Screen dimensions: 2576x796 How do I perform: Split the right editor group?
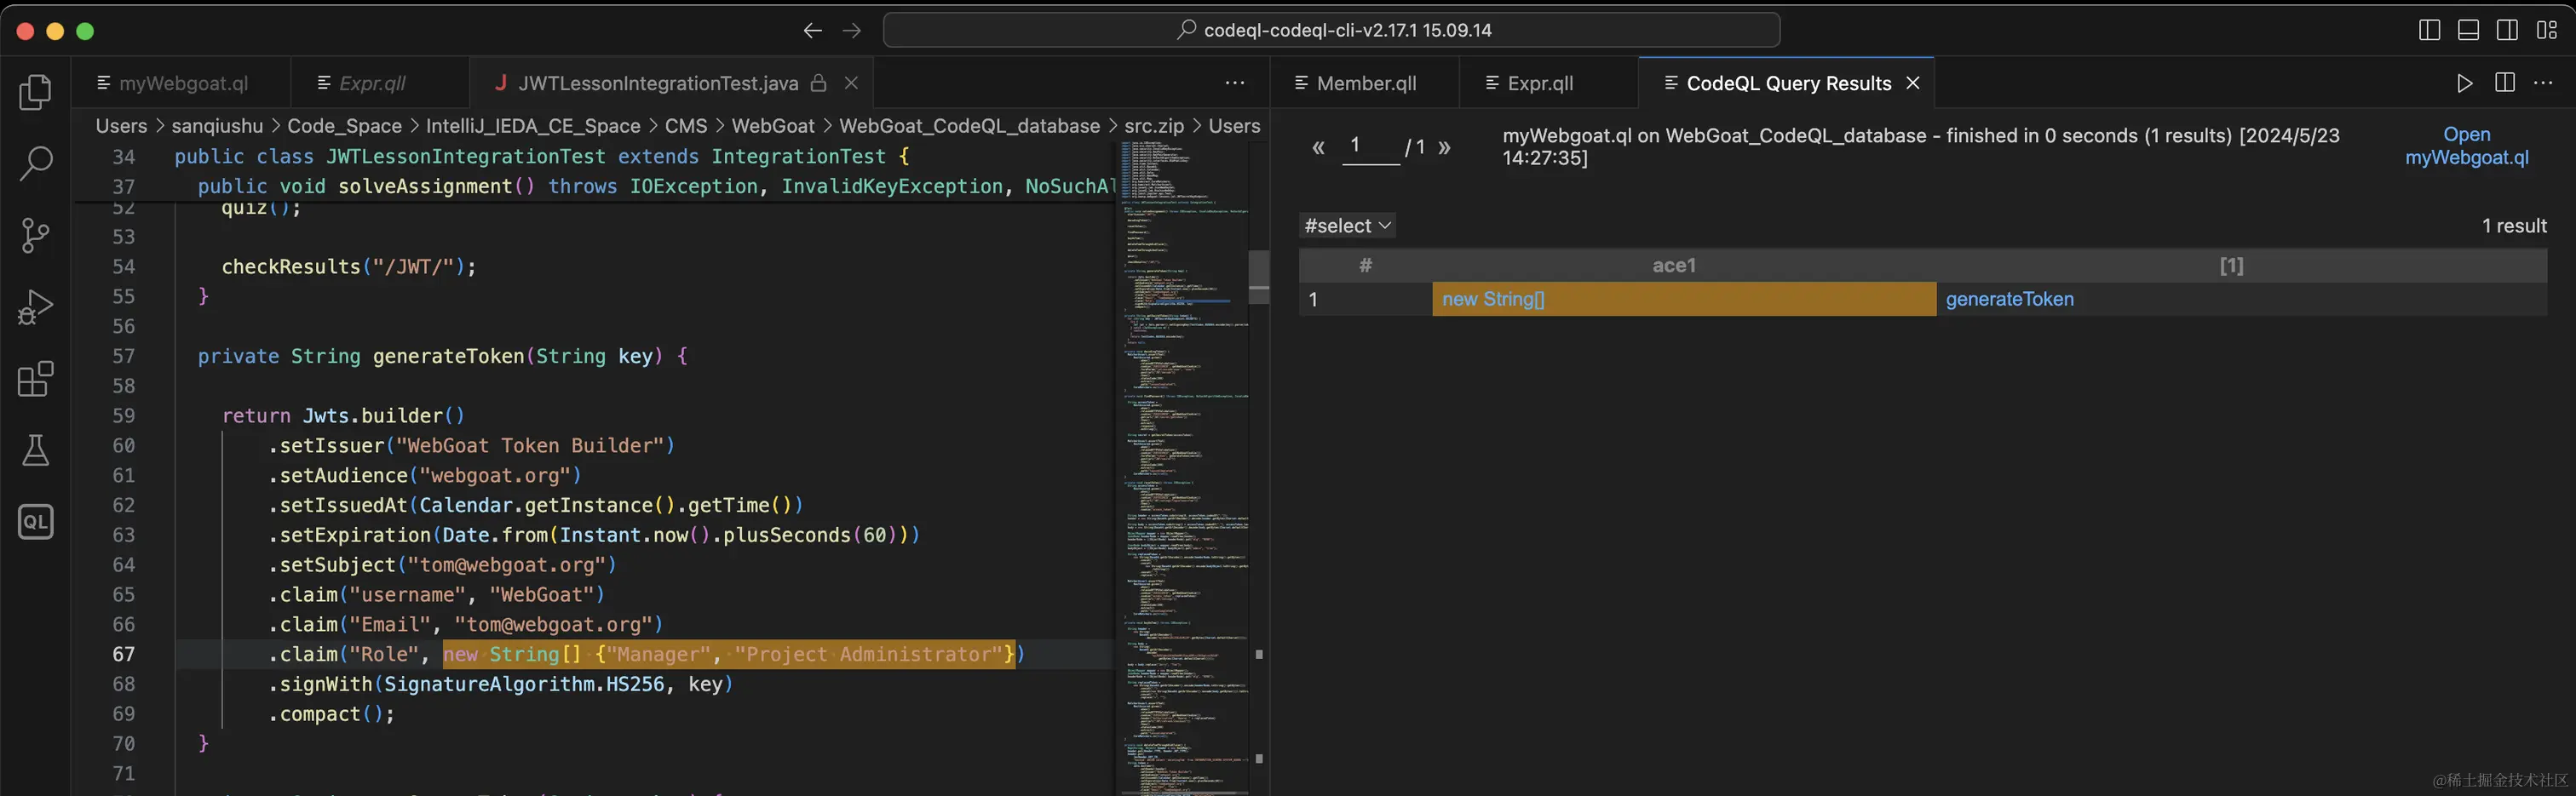[2505, 83]
